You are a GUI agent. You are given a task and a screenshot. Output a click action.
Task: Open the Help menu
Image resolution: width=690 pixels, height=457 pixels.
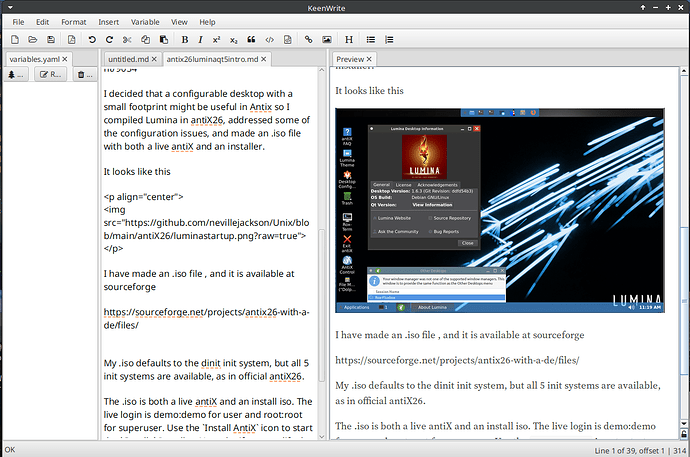[207, 22]
